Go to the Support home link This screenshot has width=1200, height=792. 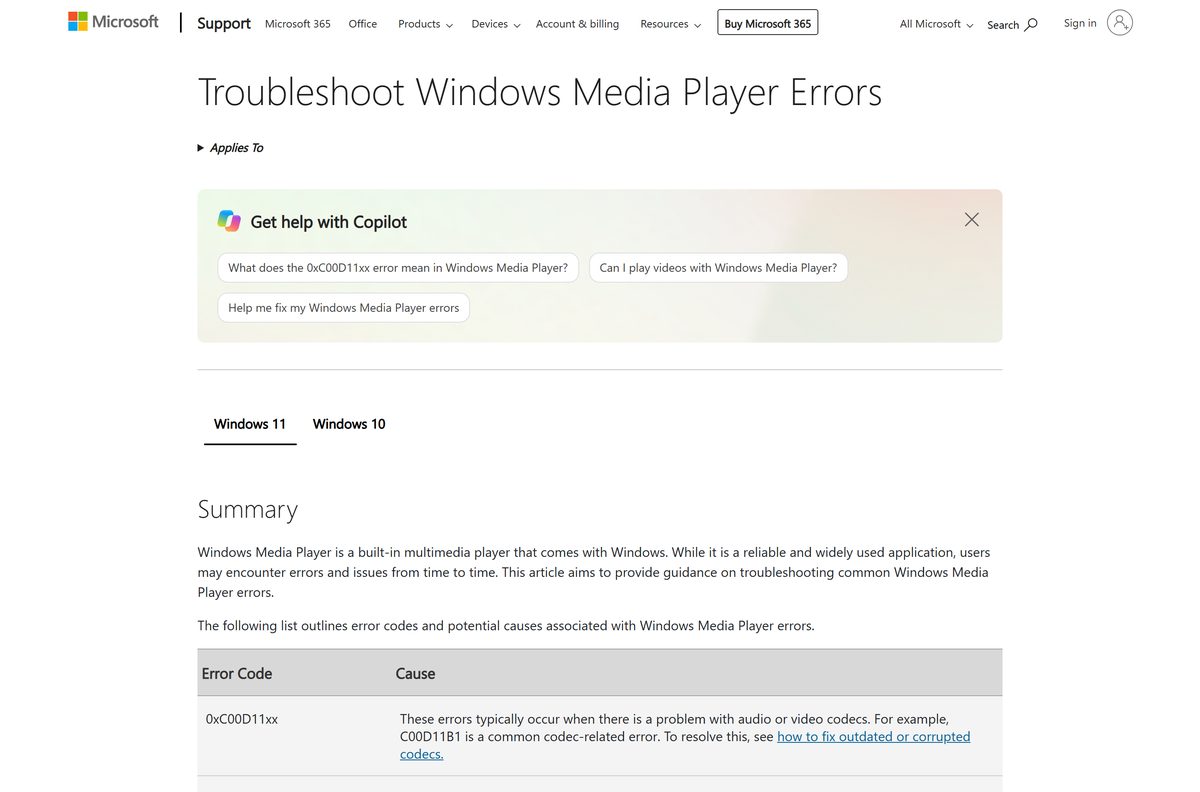224,23
